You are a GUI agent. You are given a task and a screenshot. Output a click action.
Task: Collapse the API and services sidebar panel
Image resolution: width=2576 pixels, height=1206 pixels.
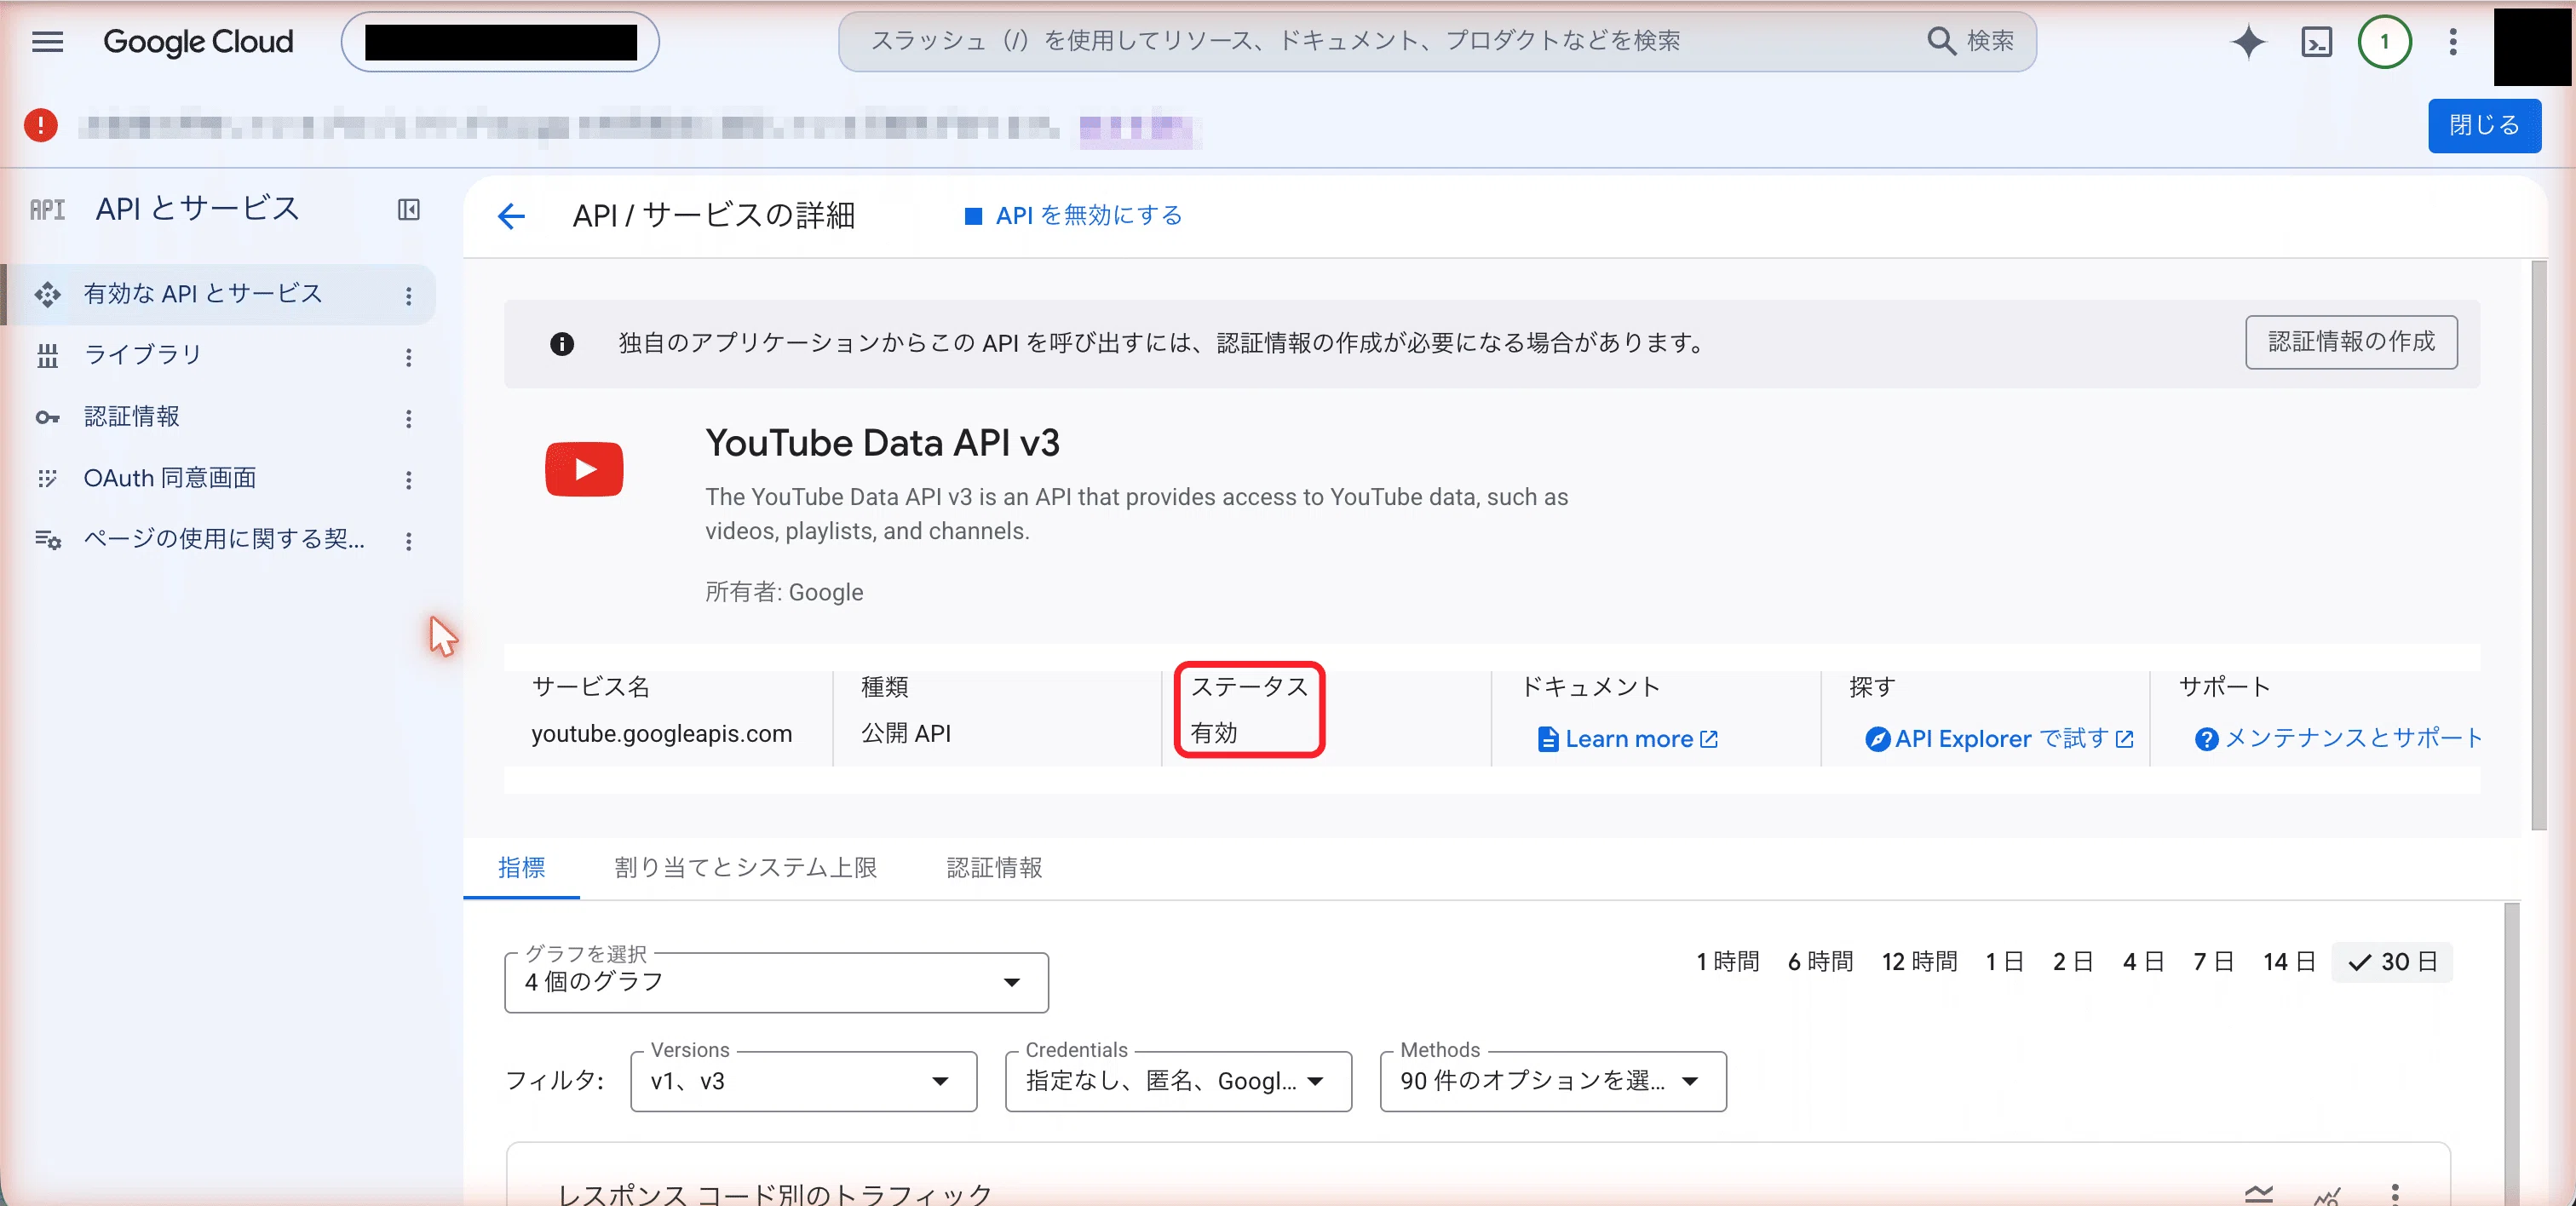(x=408, y=209)
